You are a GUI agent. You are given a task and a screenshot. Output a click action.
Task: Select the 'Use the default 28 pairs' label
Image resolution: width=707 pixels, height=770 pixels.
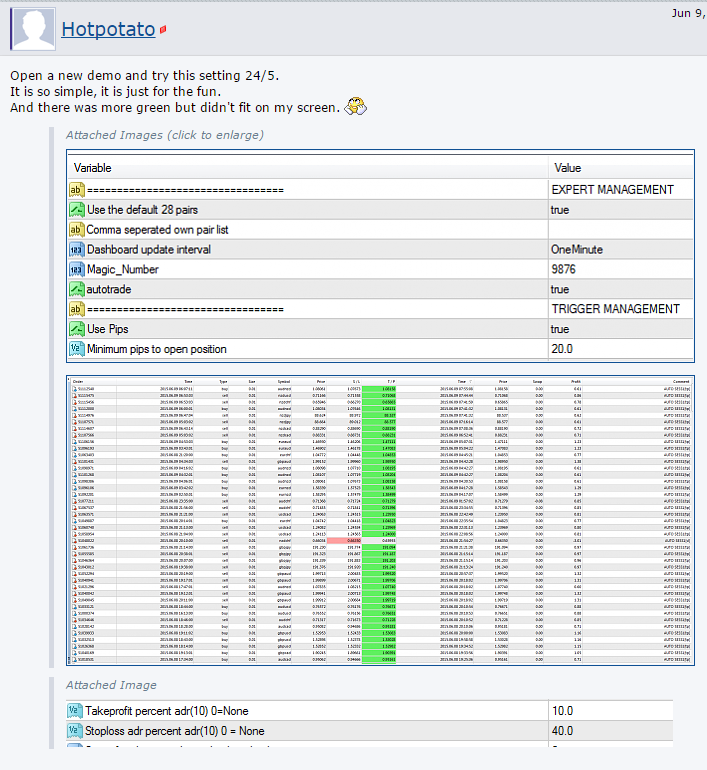(142, 210)
